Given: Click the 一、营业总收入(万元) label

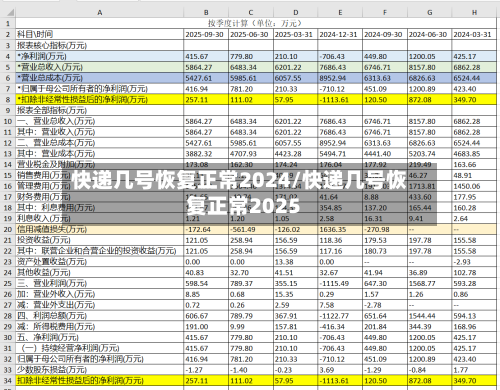Looking at the screenshot, I should (x=56, y=121).
